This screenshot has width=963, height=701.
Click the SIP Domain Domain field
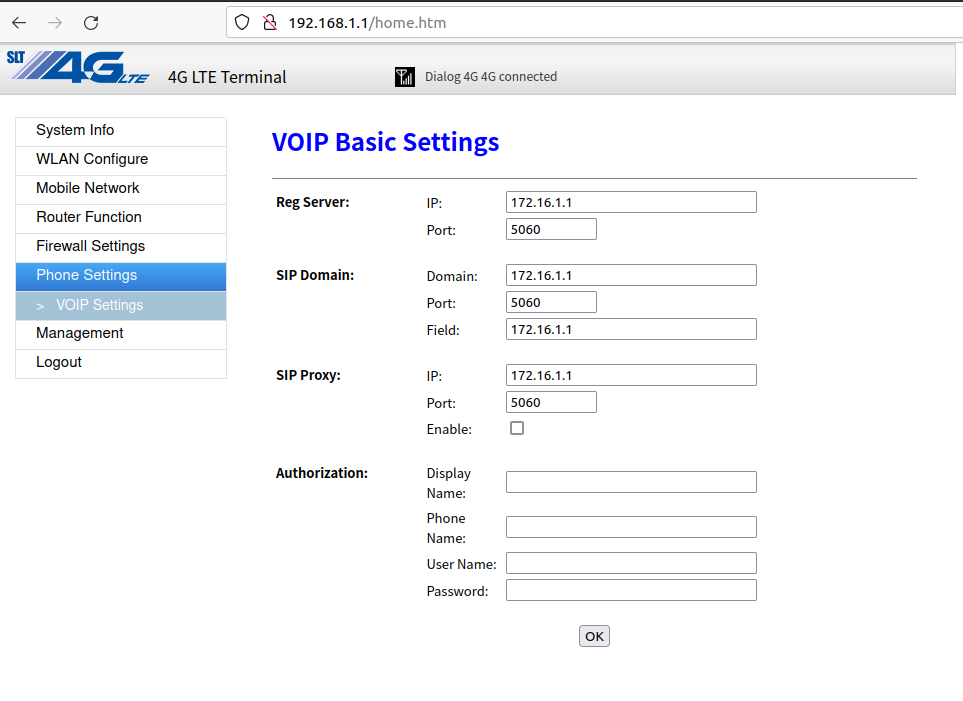point(631,275)
